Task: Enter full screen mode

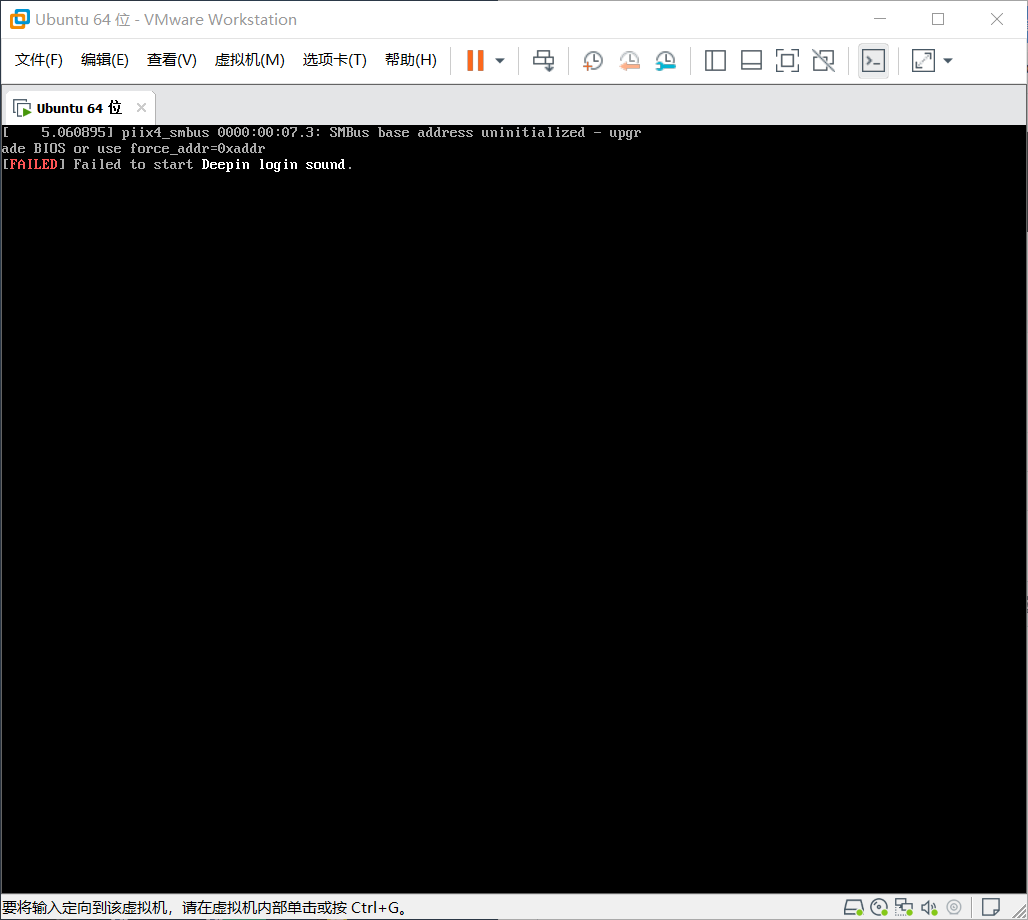Action: 787,60
